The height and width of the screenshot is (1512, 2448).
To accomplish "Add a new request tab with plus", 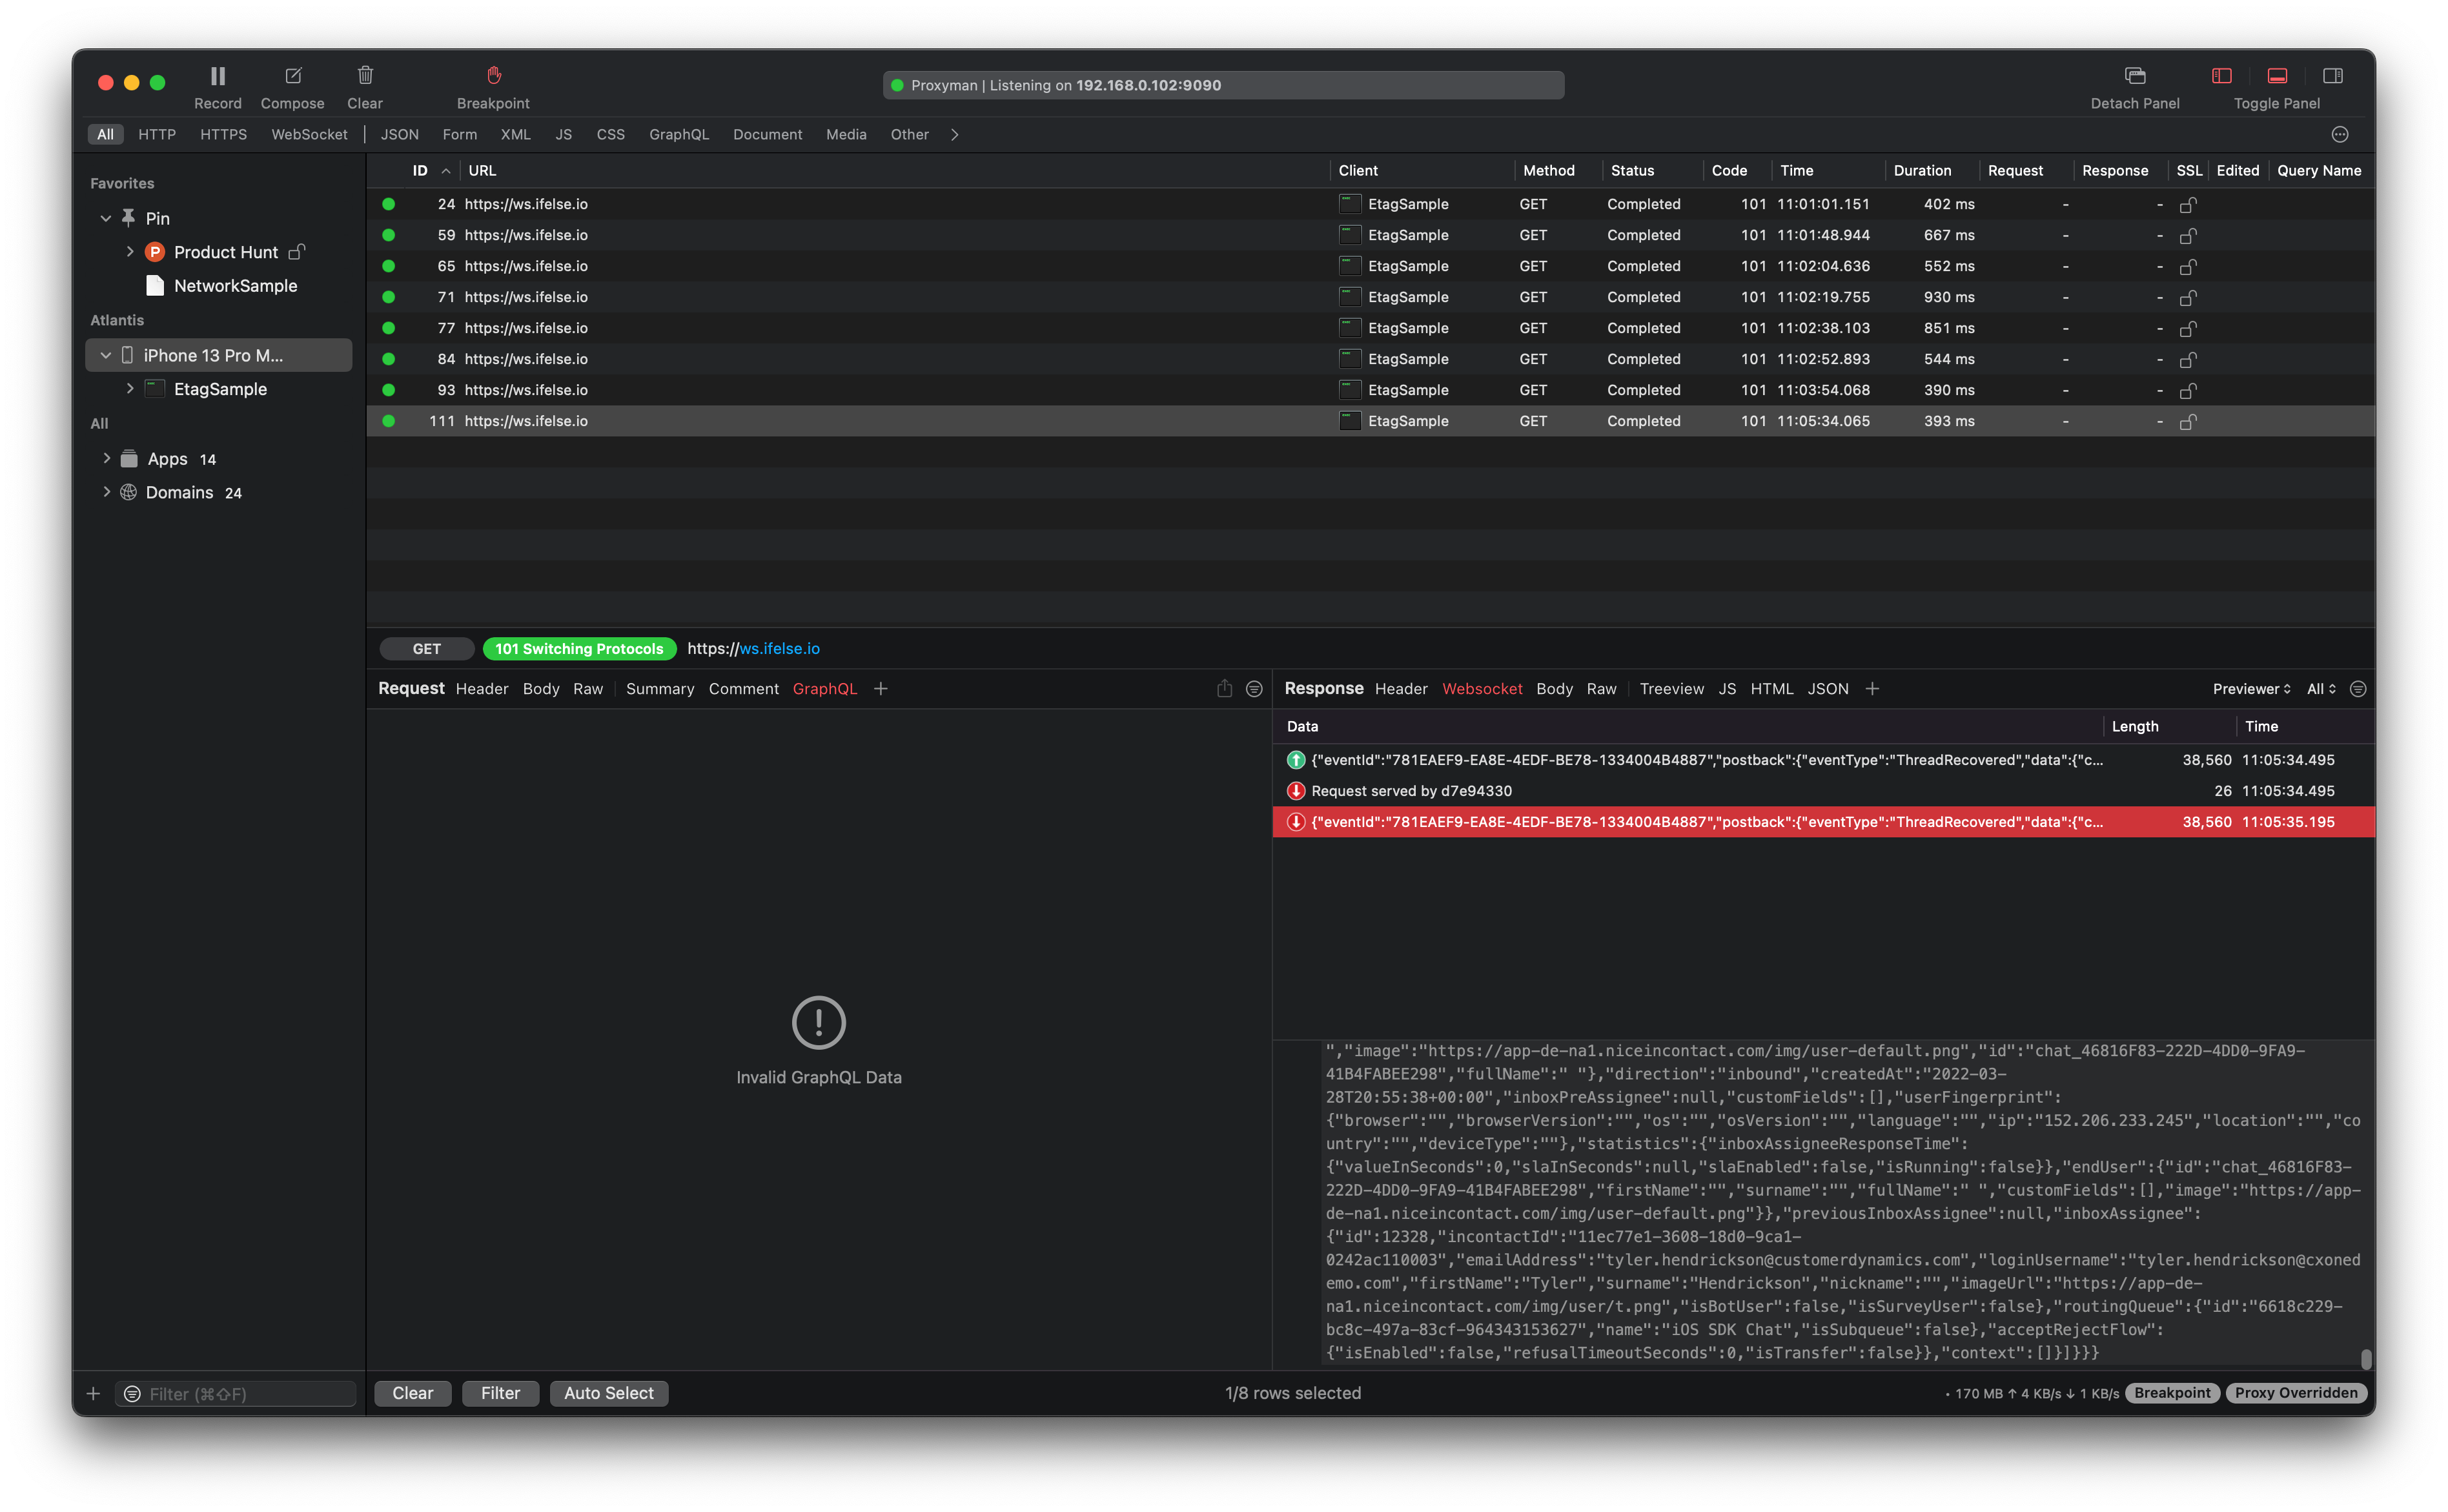I will (x=880, y=689).
